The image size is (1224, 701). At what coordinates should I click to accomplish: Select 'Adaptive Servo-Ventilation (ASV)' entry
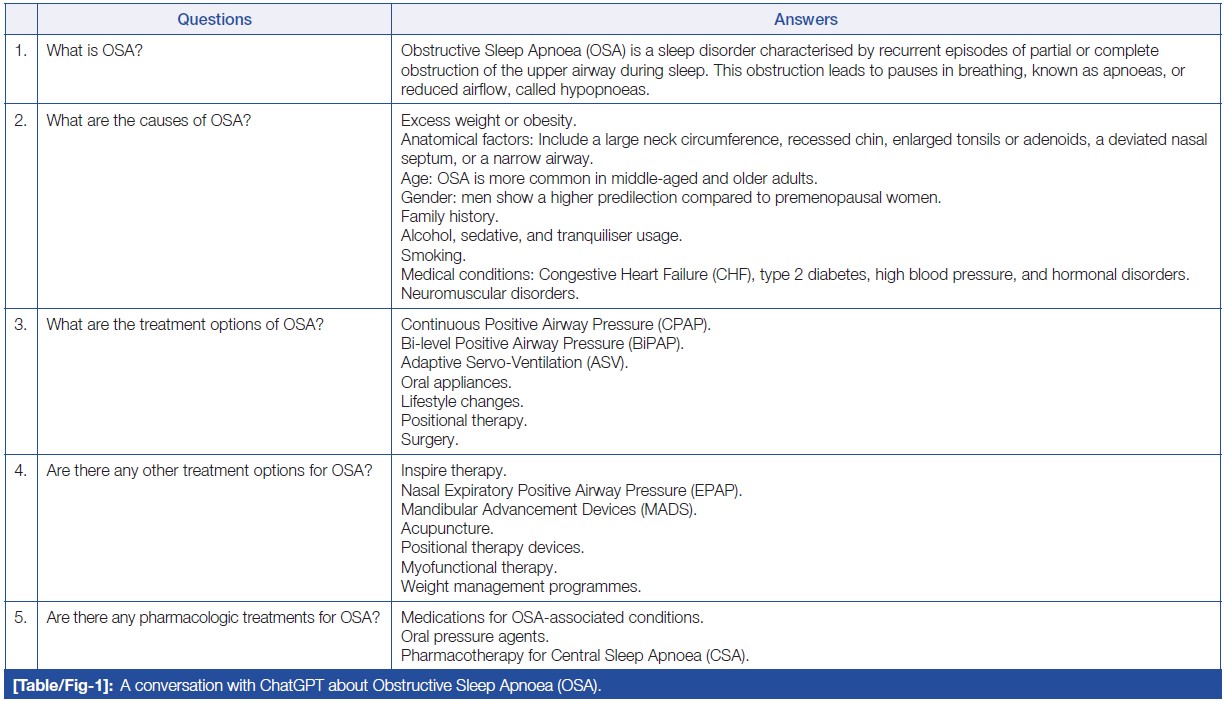pos(514,363)
